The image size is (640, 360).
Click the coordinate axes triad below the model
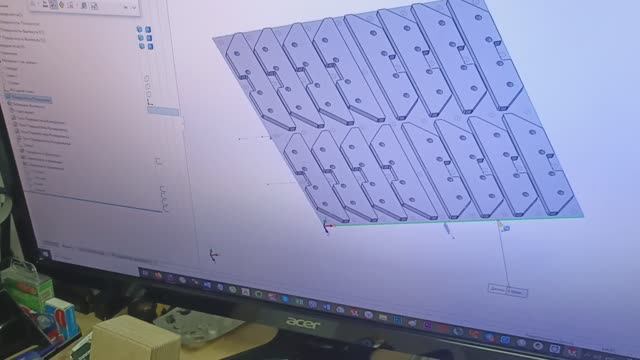213,255
